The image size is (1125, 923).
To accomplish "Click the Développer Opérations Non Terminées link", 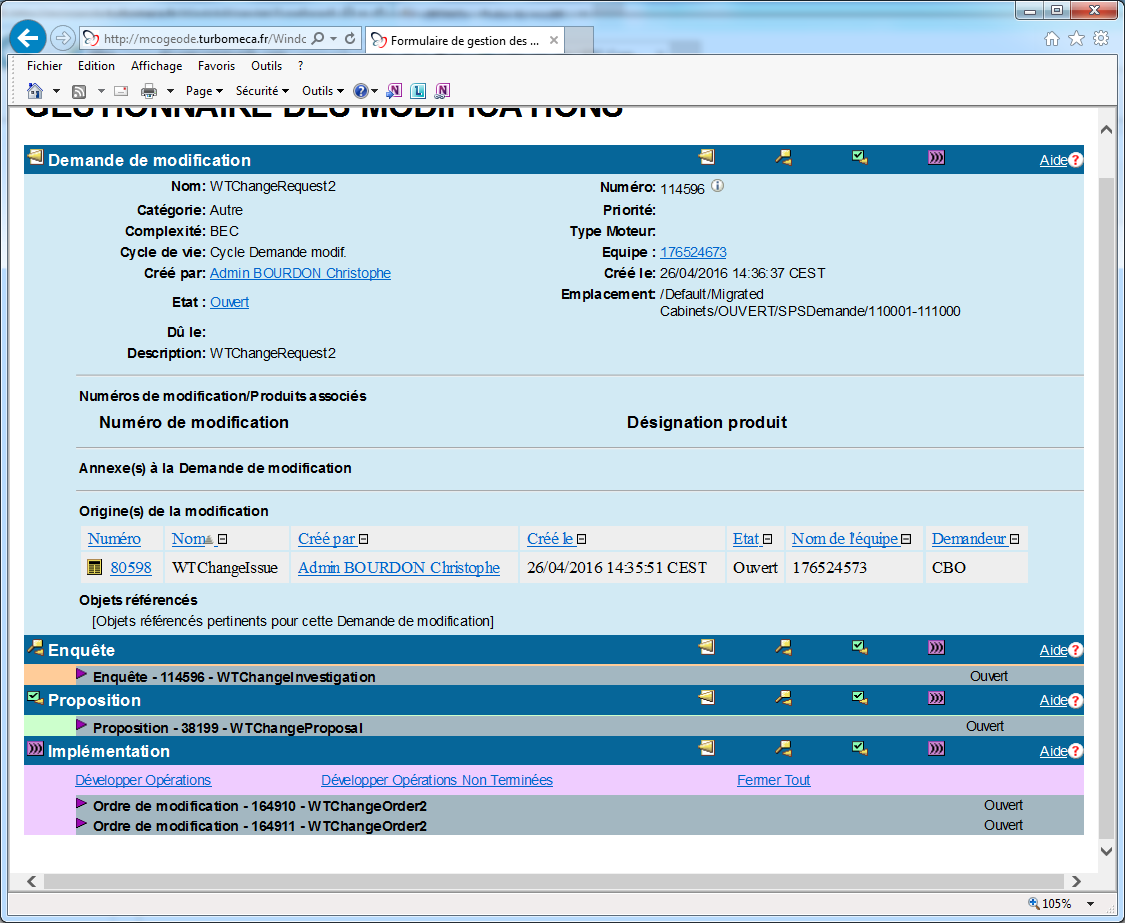I will pyautogui.click(x=436, y=780).
